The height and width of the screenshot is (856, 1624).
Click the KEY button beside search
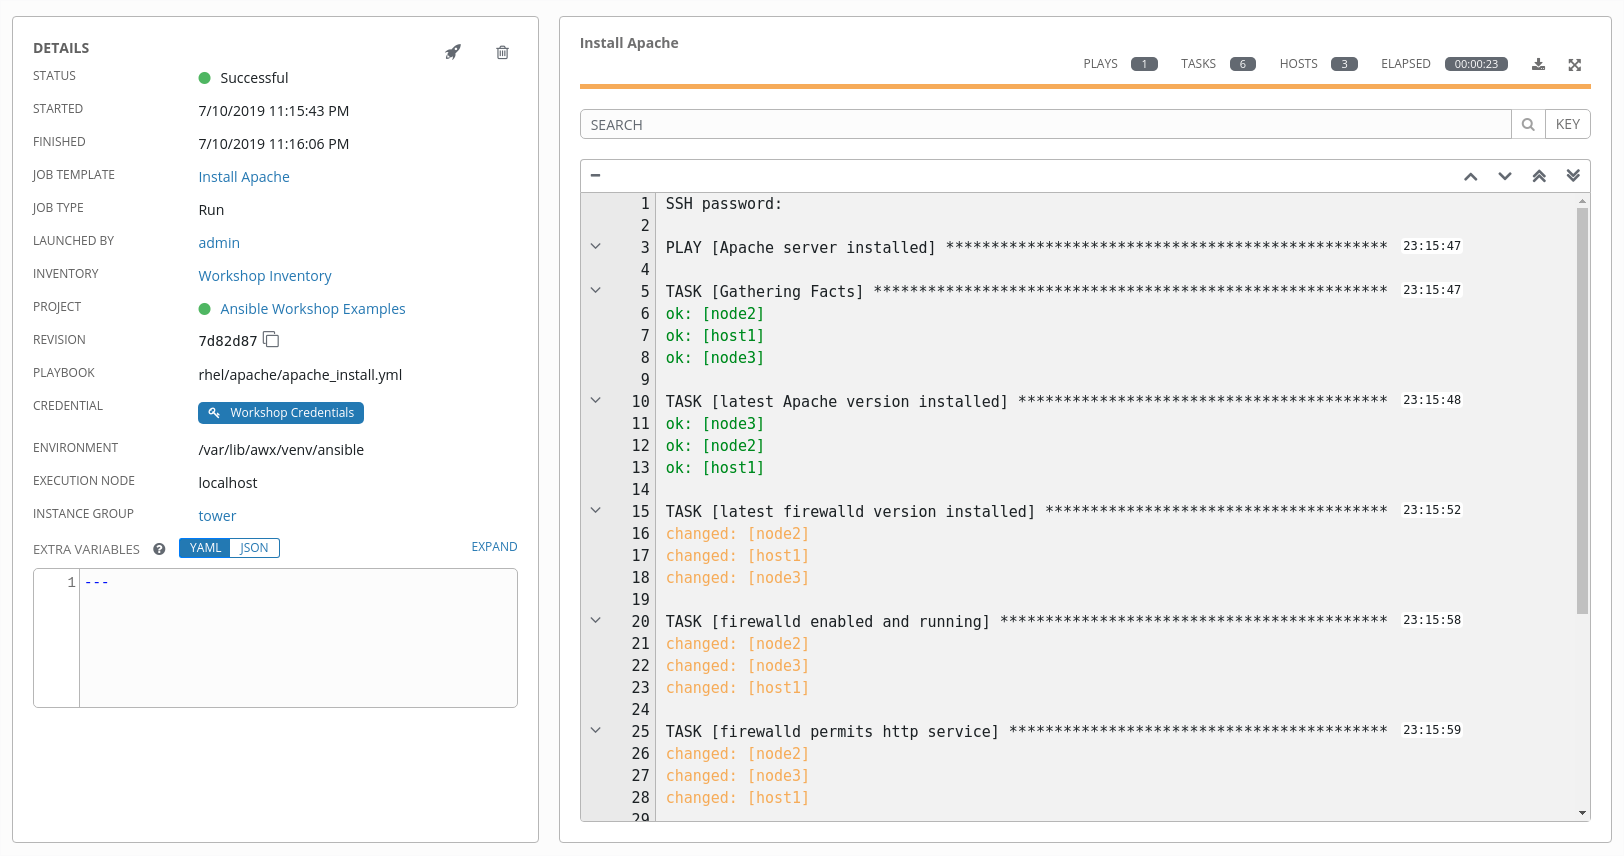click(x=1567, y=125)
